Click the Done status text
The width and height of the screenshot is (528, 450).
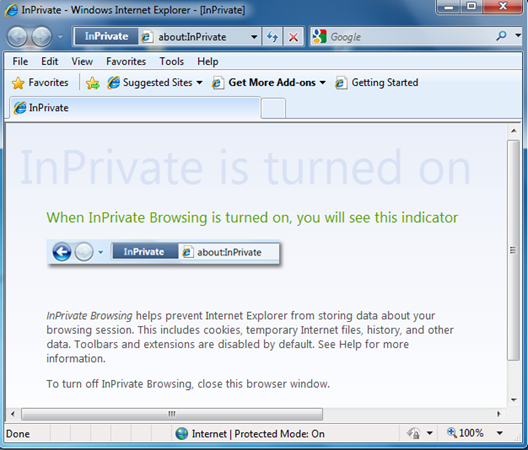[18, 434]
